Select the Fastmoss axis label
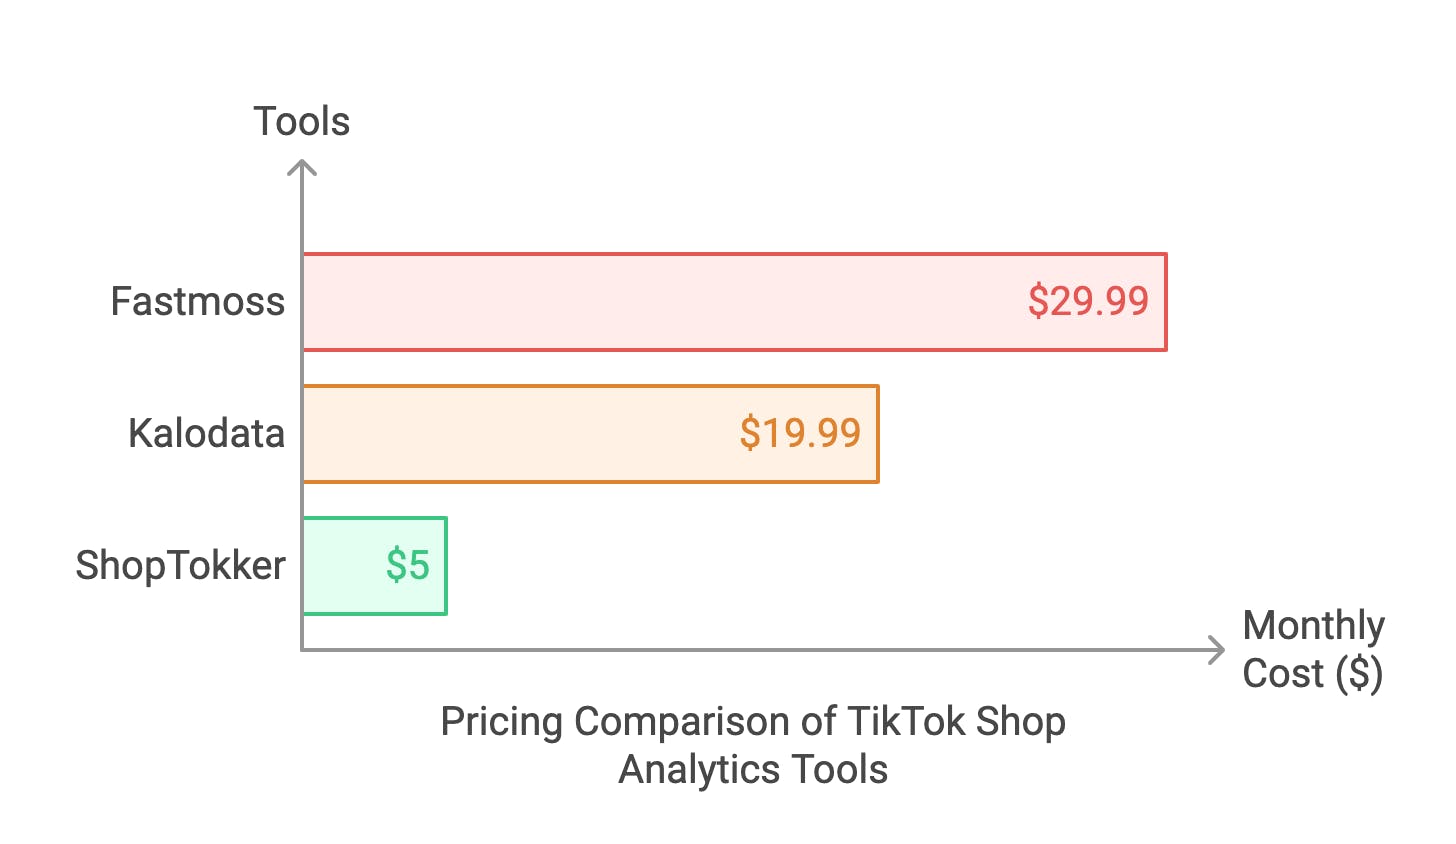Screen dimensions: 1456x844 tap(198, 301)
